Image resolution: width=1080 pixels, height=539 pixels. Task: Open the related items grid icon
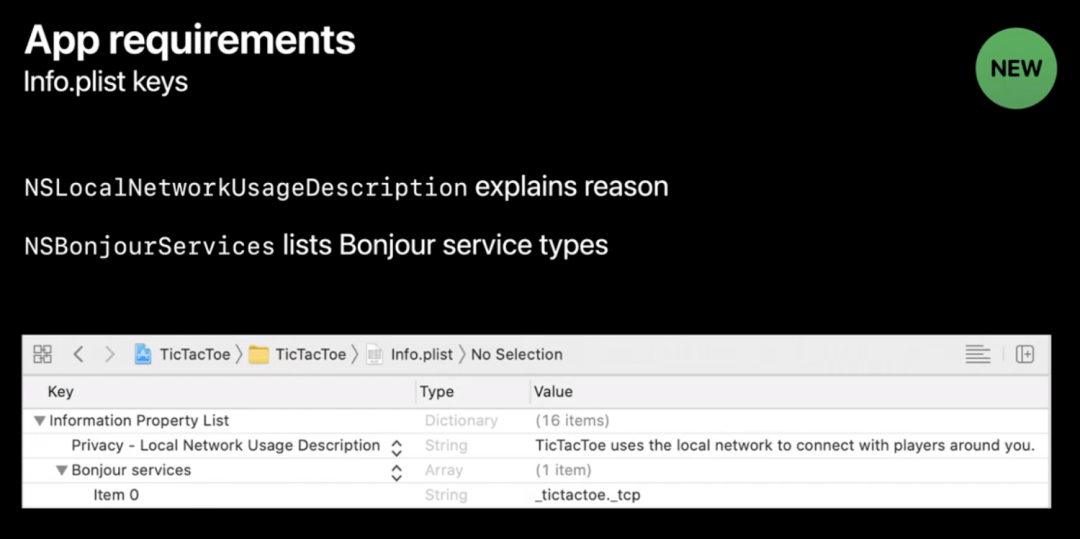(x=43, y=355)
